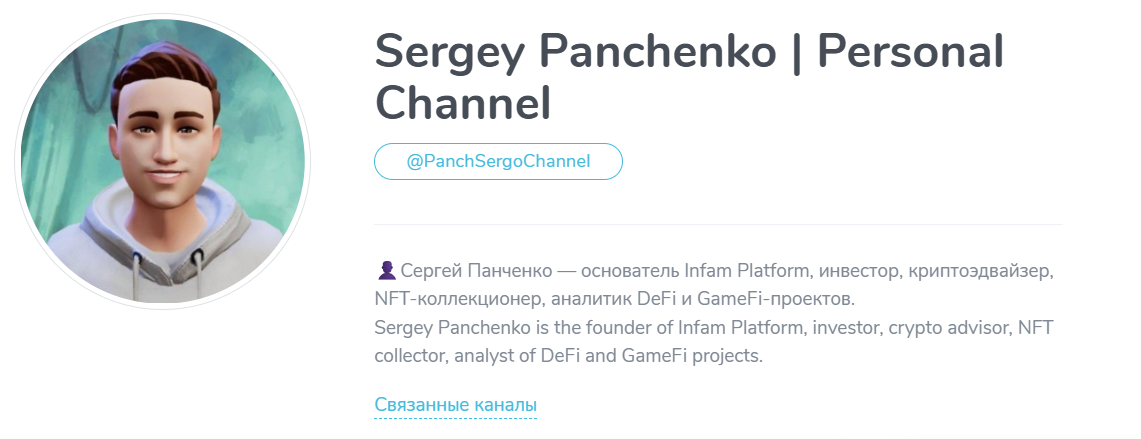Click the horizontal divider below the handle

(718, 224)
